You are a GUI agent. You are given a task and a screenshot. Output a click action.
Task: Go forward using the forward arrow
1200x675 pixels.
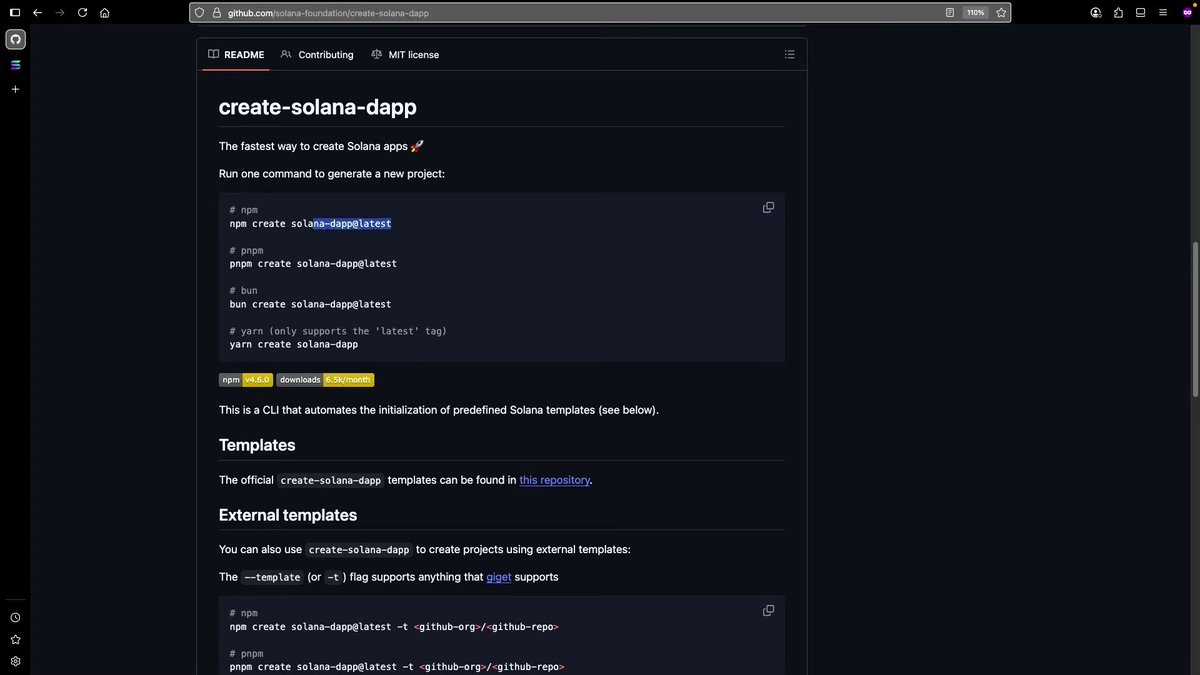point(59,13)
